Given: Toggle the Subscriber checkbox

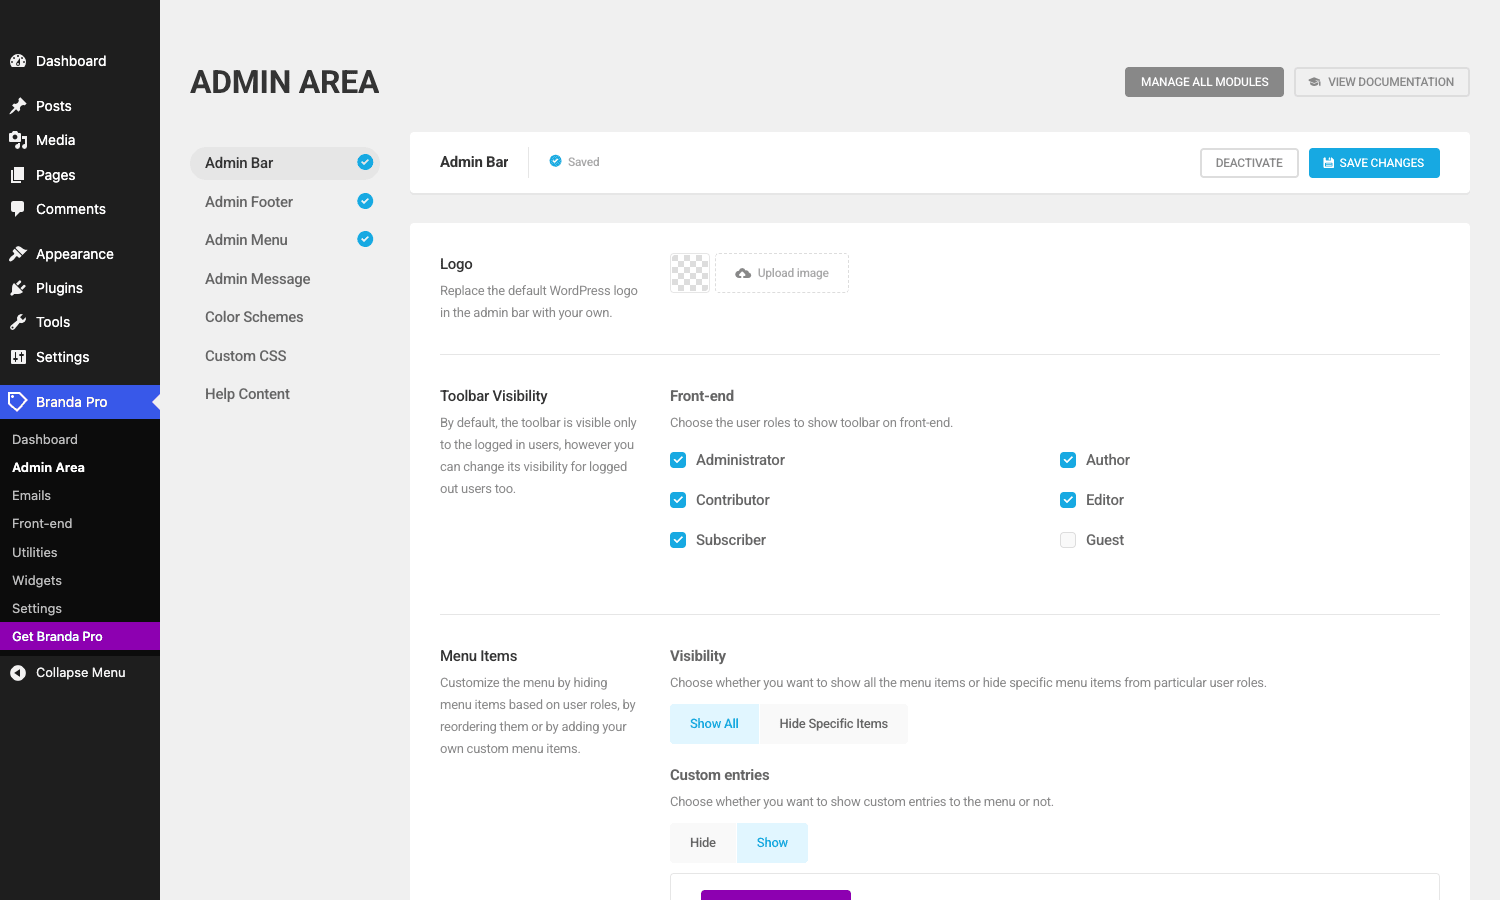Looking at the screenshot, I should (x=678, y=540).
